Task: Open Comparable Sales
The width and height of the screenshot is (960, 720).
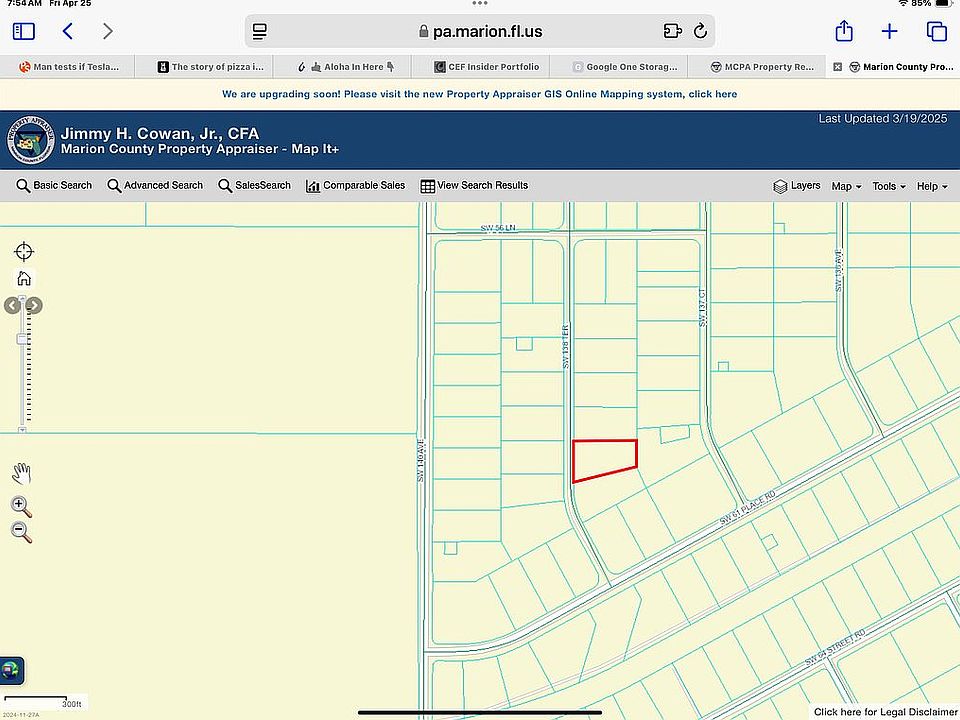Action: (355, 186)
